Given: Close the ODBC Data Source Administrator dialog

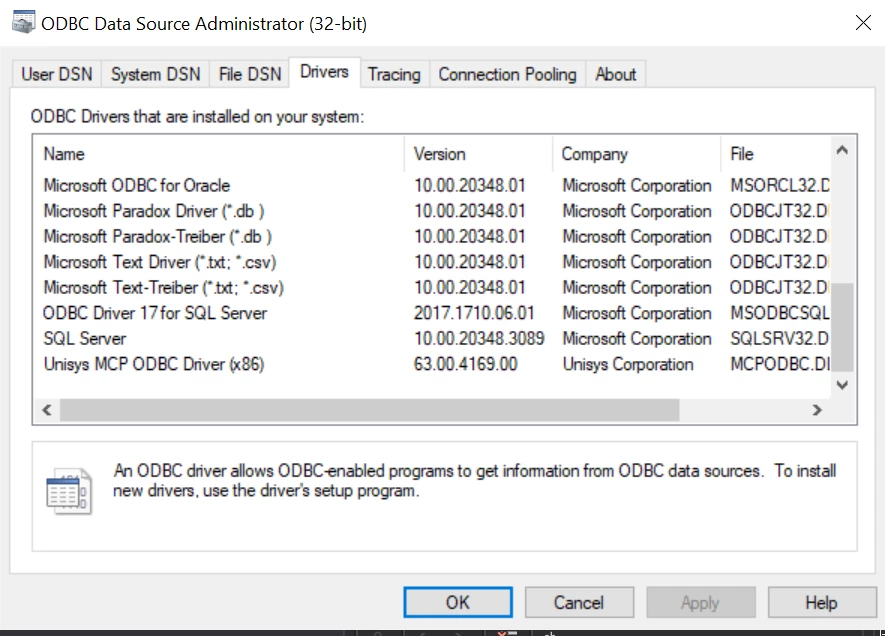Looking at the screenshot, I should click(863, 23).
